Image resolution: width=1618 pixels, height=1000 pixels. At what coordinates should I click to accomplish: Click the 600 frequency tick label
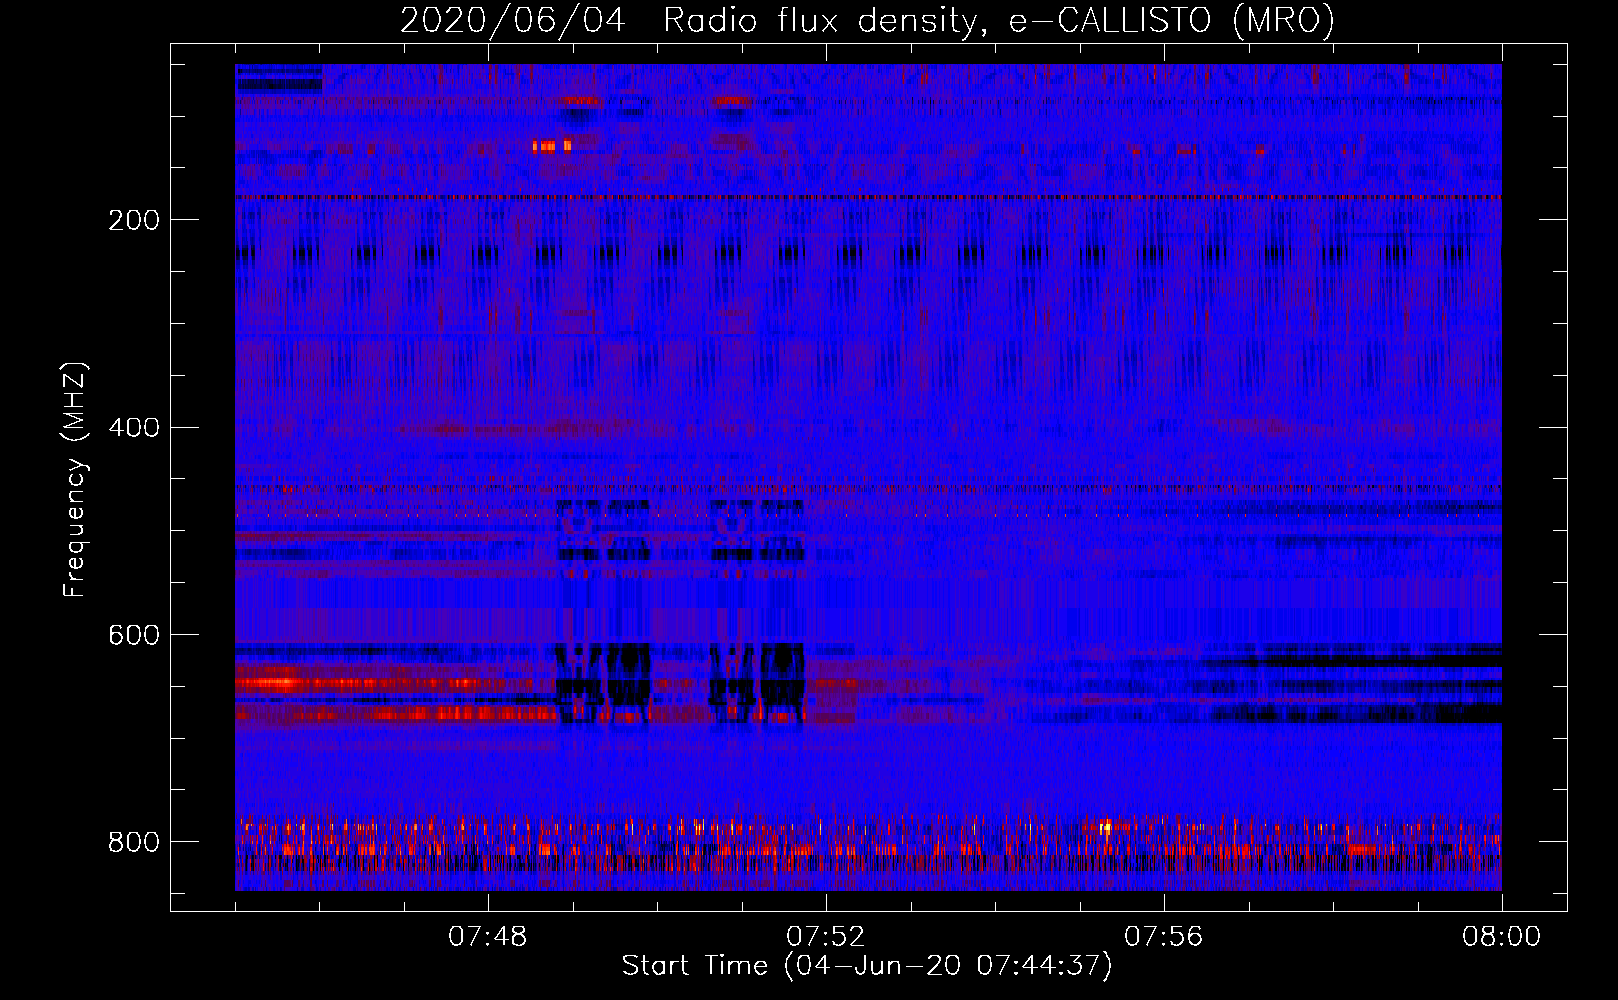click(134, 635)
